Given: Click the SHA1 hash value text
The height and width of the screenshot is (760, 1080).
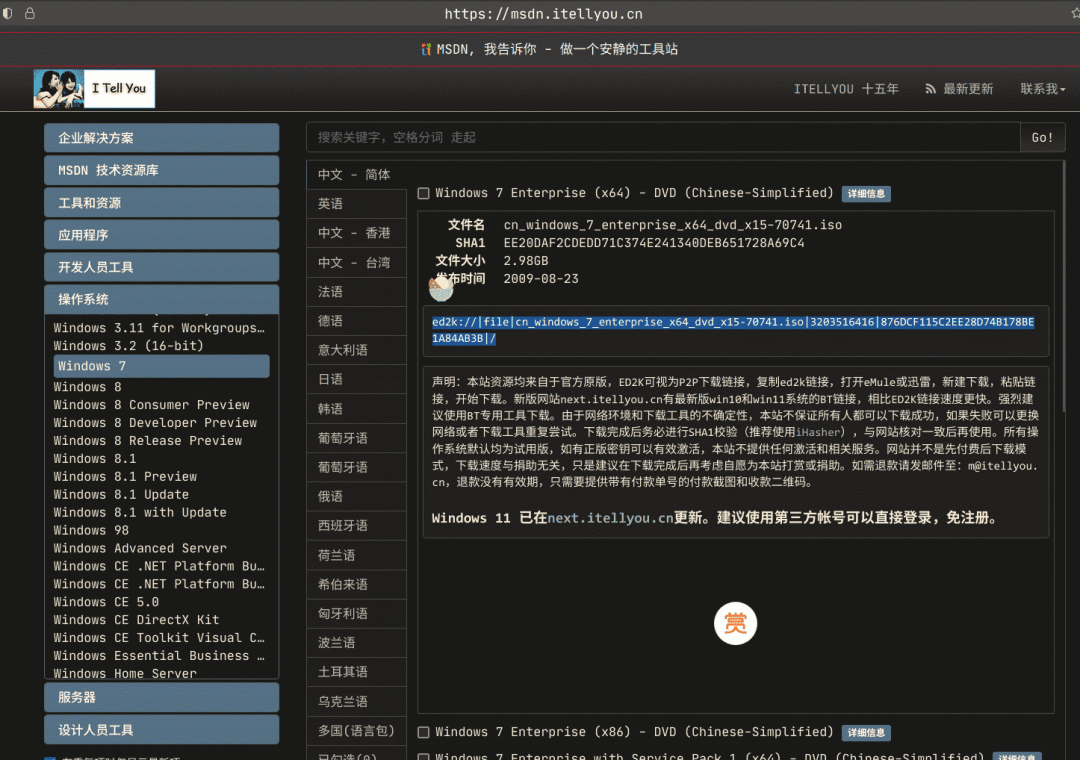Looking at the screenshot, I should (654, 243).
